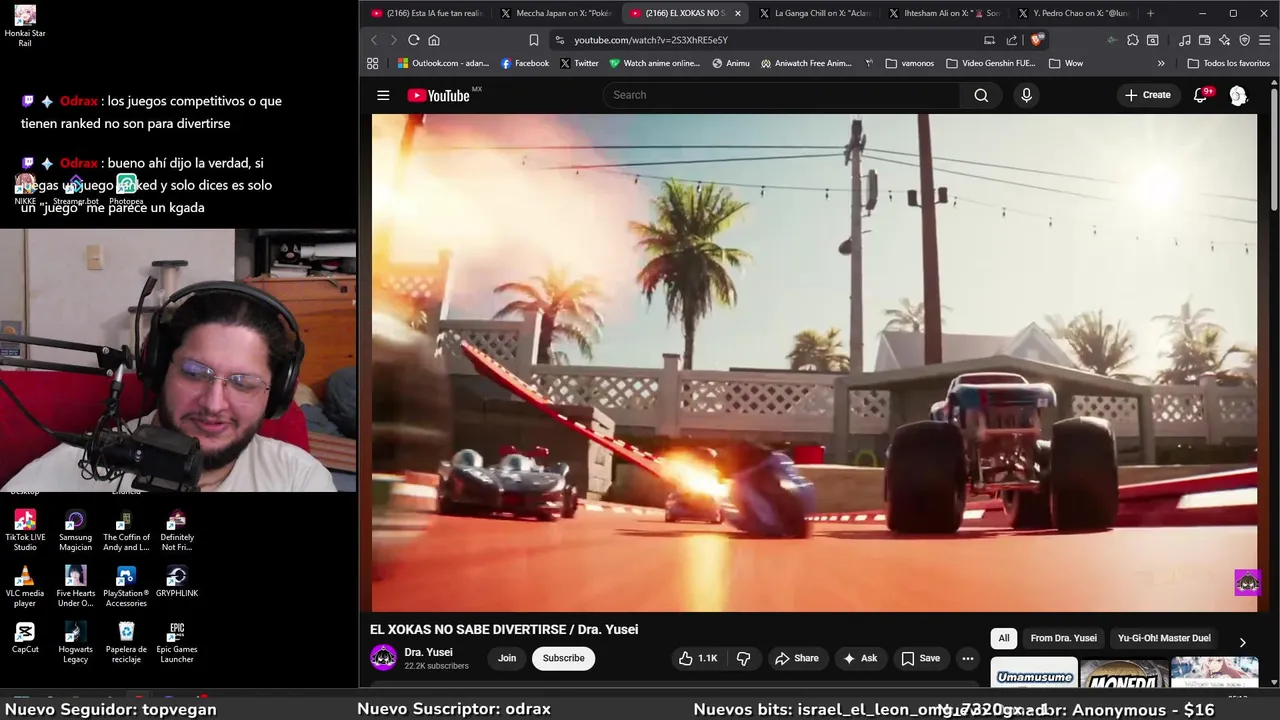The height and width of the screenshot is (720, 1280).
Task: Go to YouTube home via logo
Action: coord(439,95)
